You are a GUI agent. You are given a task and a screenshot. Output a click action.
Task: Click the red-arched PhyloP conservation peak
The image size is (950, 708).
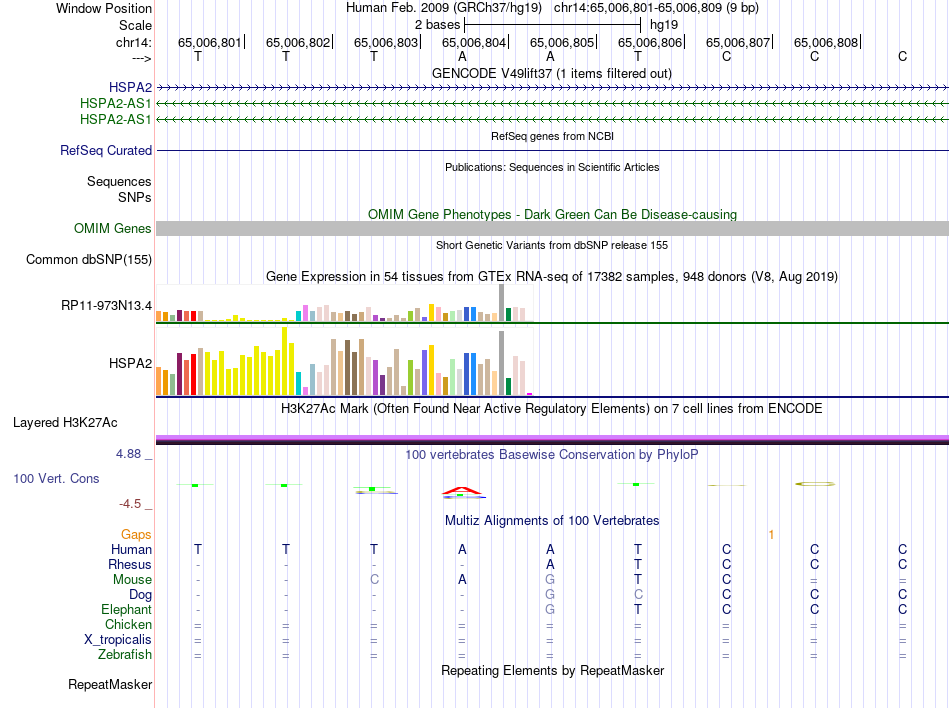[463, 491]
